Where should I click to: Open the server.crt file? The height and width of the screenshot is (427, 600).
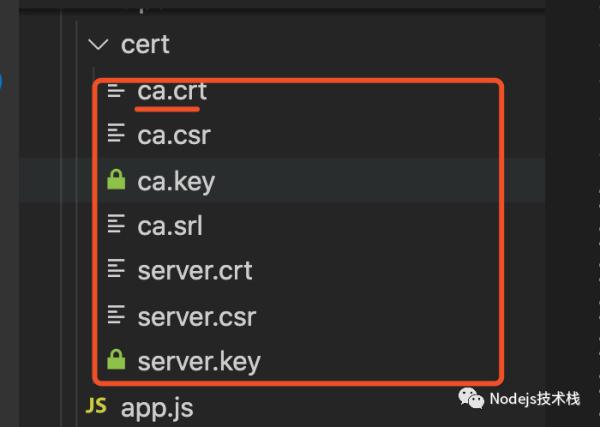pyautogui.click(x=195, y=270)
